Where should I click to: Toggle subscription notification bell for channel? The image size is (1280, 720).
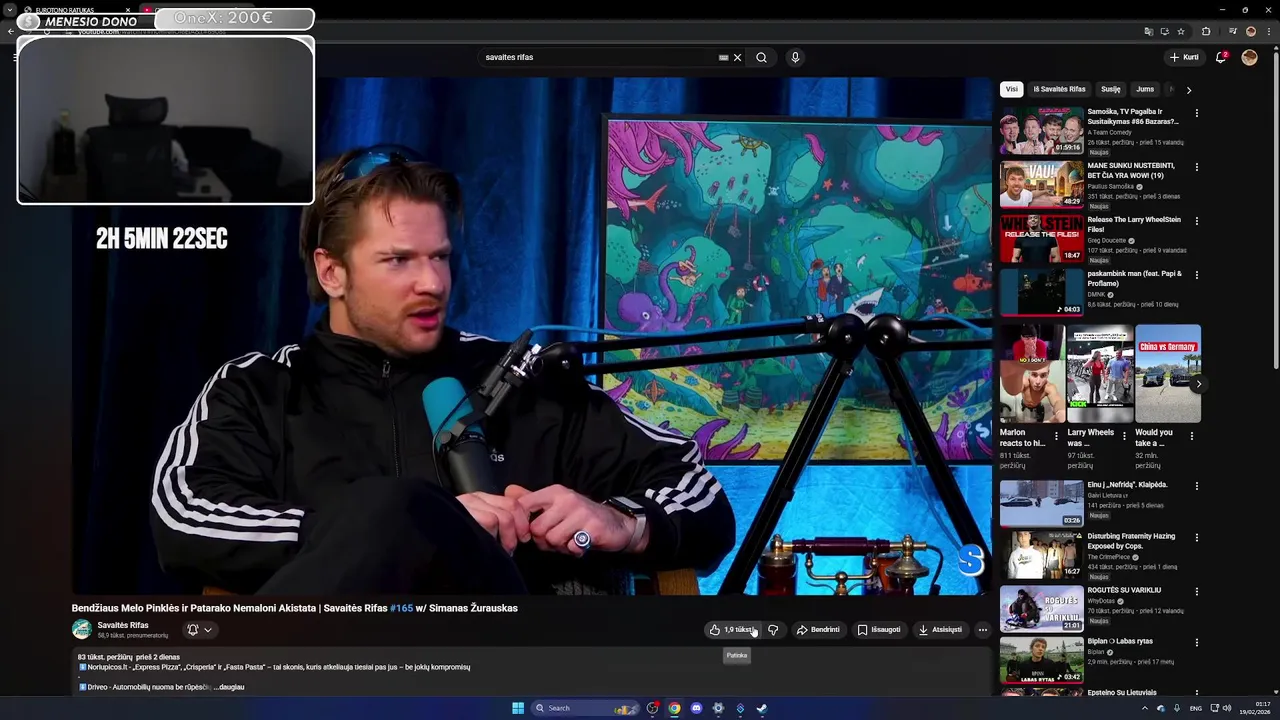pyautogui.click(x=193, y=630)
